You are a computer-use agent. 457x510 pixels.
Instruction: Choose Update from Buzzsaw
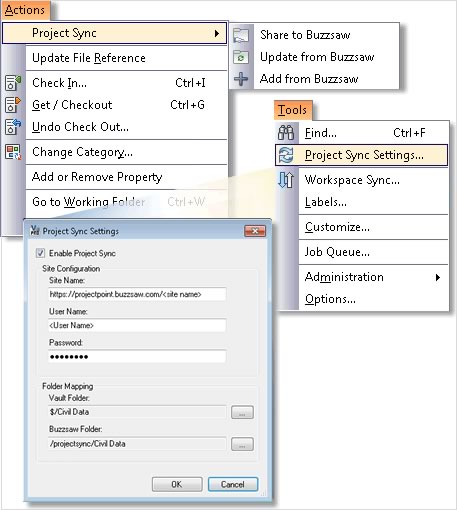tap(315, 57)
